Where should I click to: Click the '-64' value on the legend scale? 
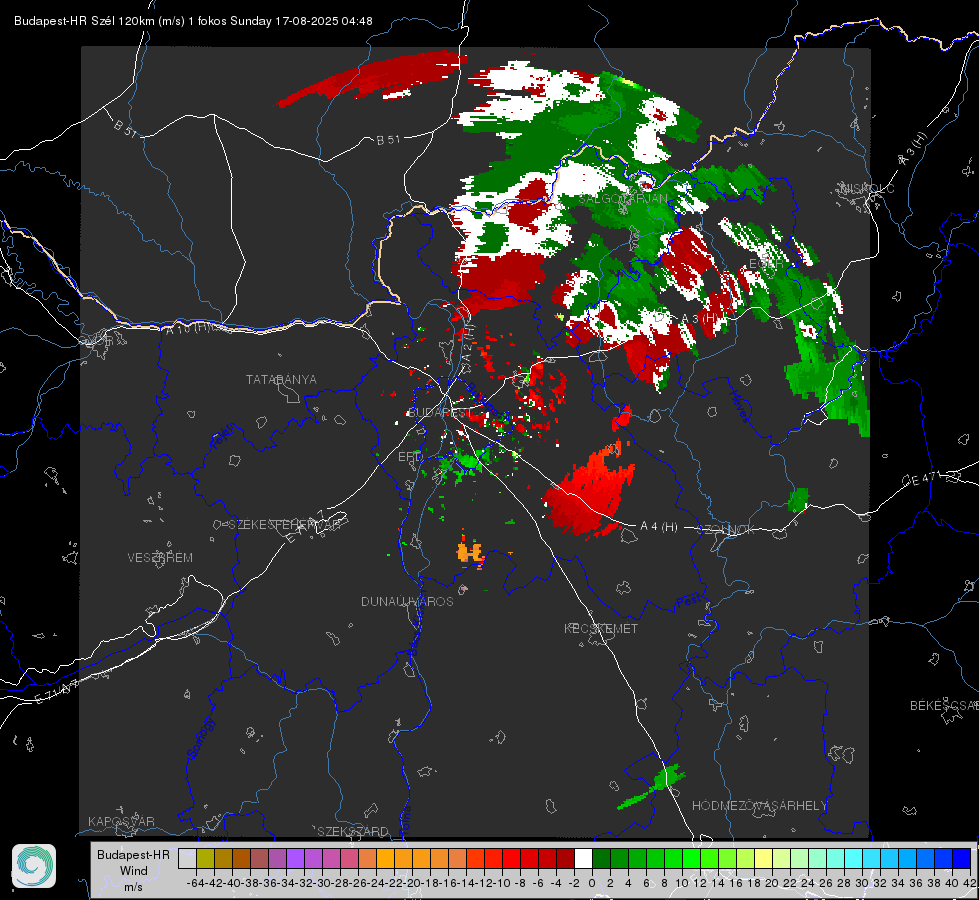pos(196,883)
